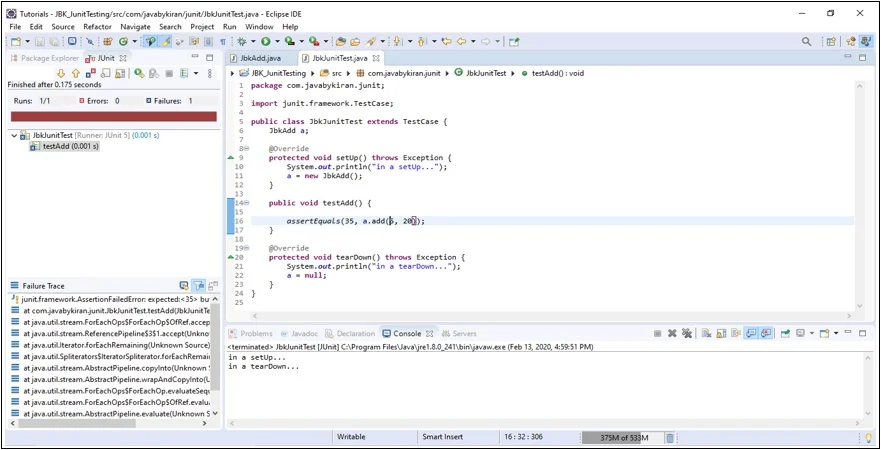The width and height of the screenshot is (881, 450).
Task: Click Remove Launch in Console toolbar
Action: (672, 333)
